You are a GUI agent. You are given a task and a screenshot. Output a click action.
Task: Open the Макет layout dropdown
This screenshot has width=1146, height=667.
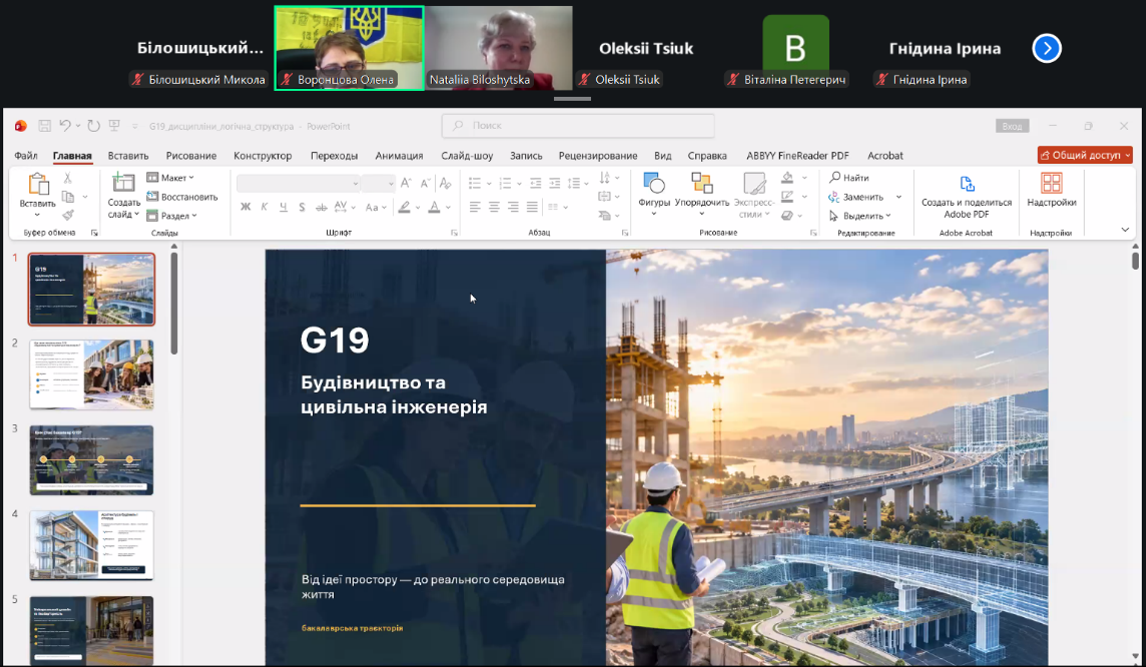pyautogui.click(x=170, y=178)
